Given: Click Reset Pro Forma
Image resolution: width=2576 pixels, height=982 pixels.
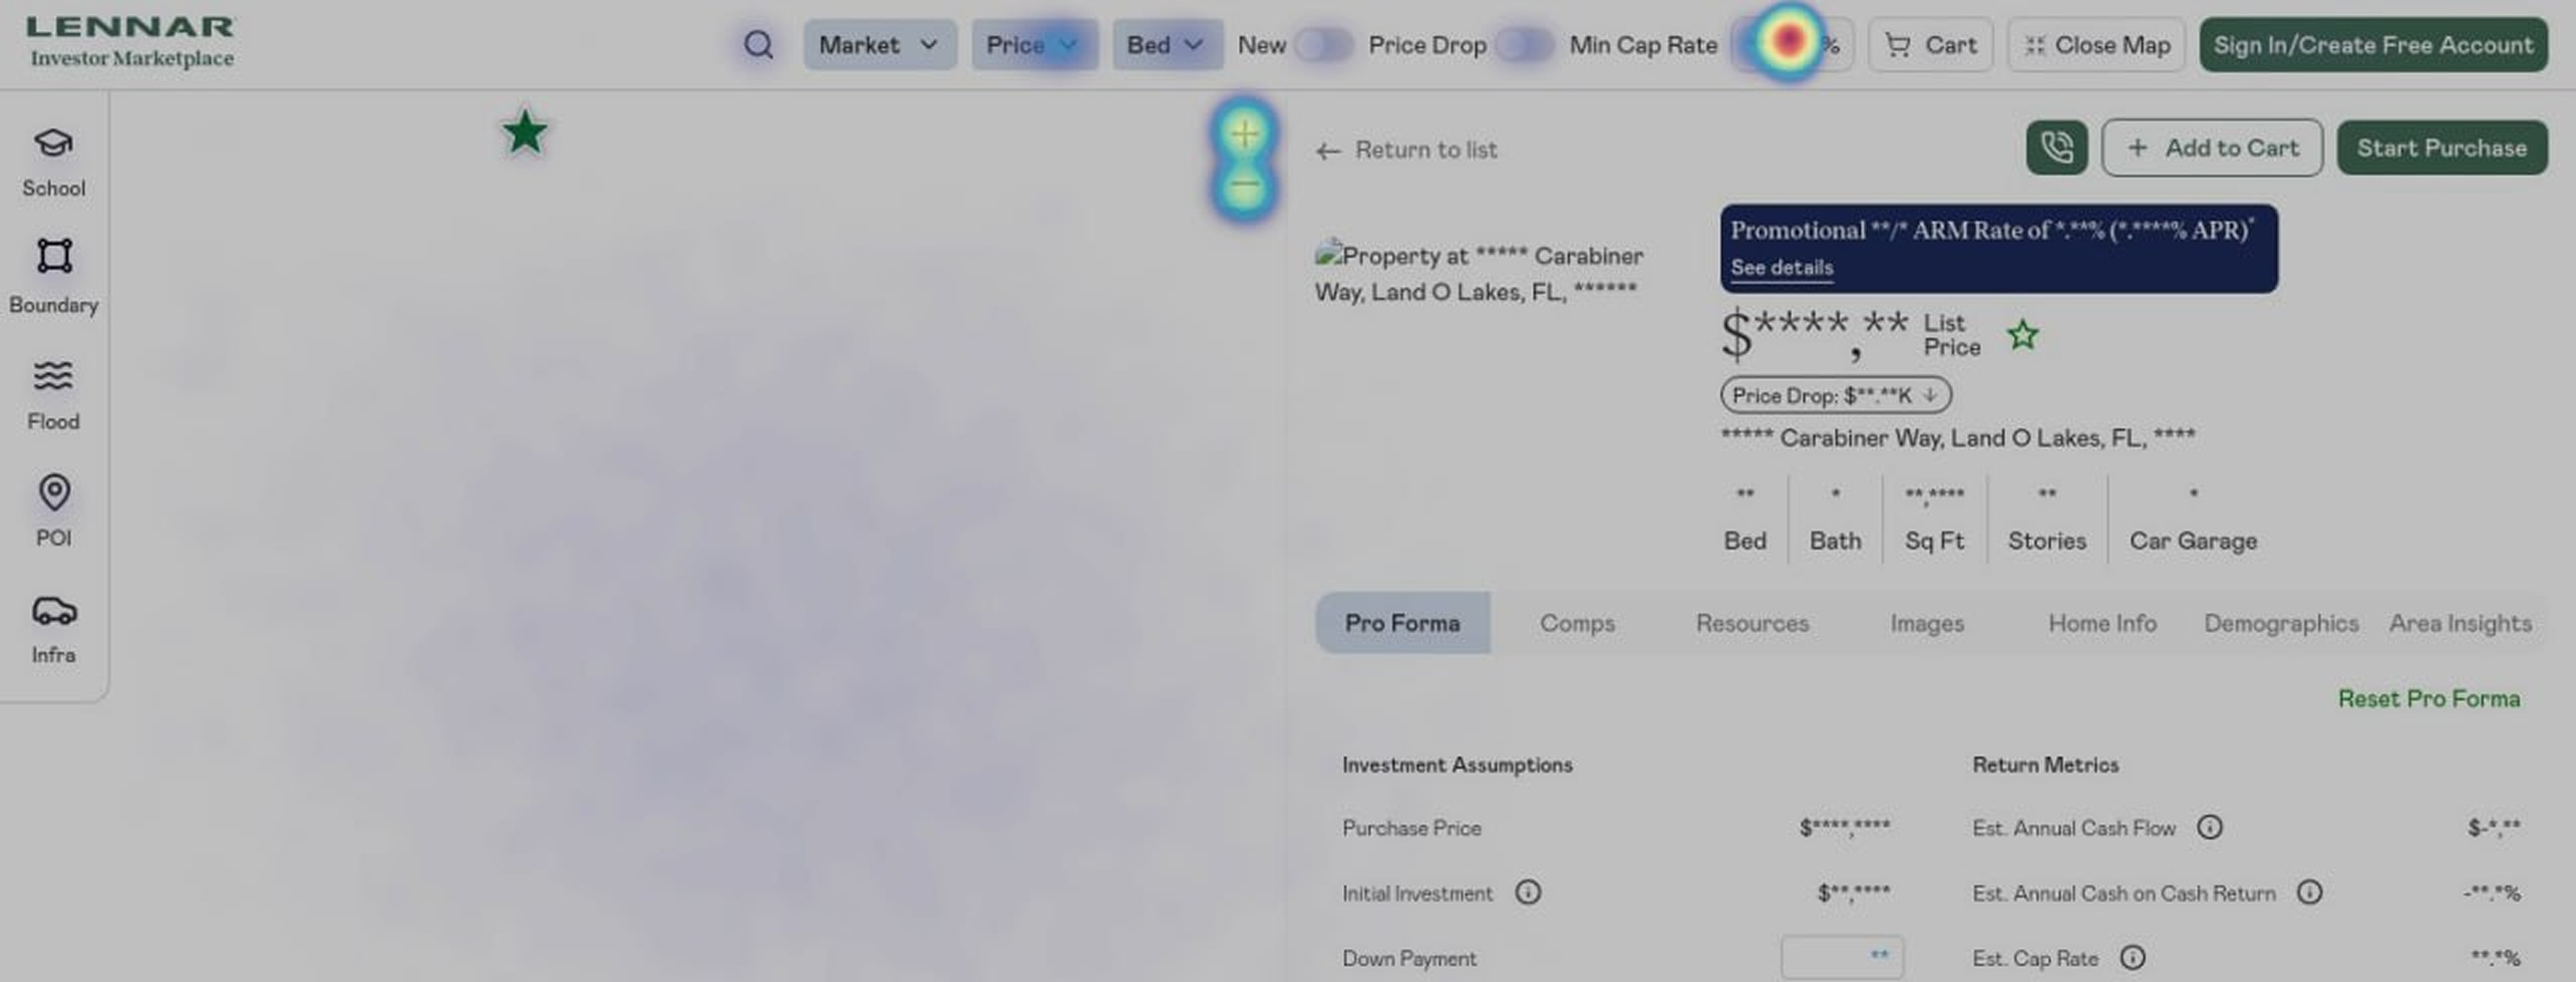Looking at the screenshot, I should (x=2428, y=698).
